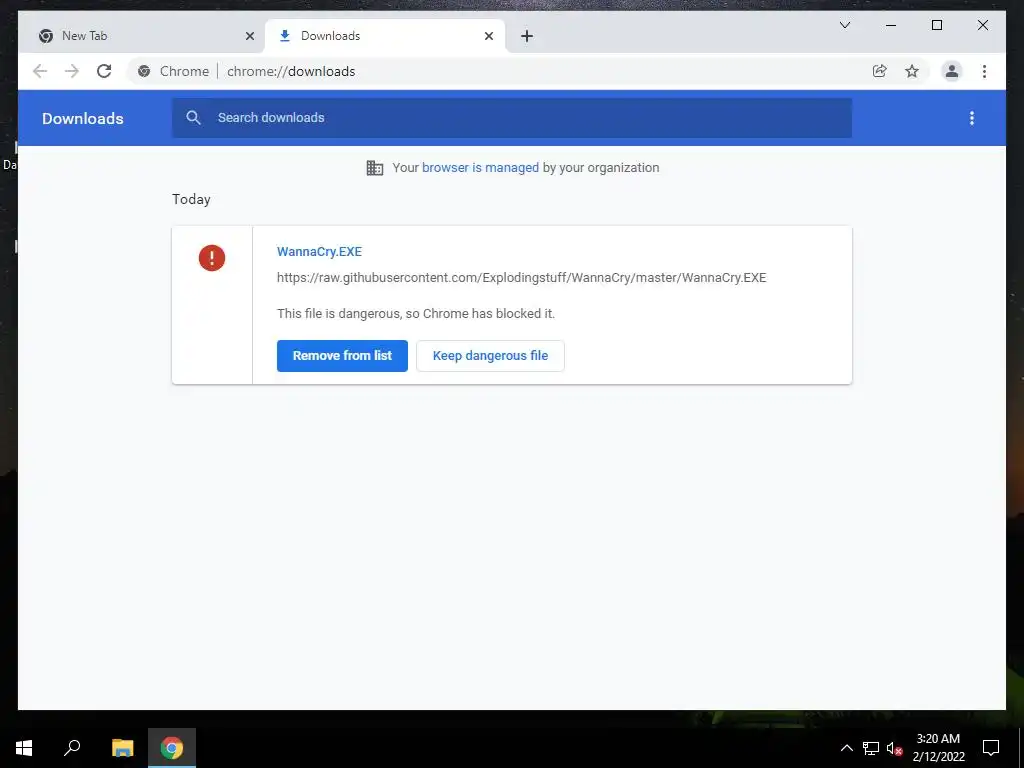The image size is (1024, 768).
Task: Bookmark this tab with the star icon
Action: tap(912, 71)
